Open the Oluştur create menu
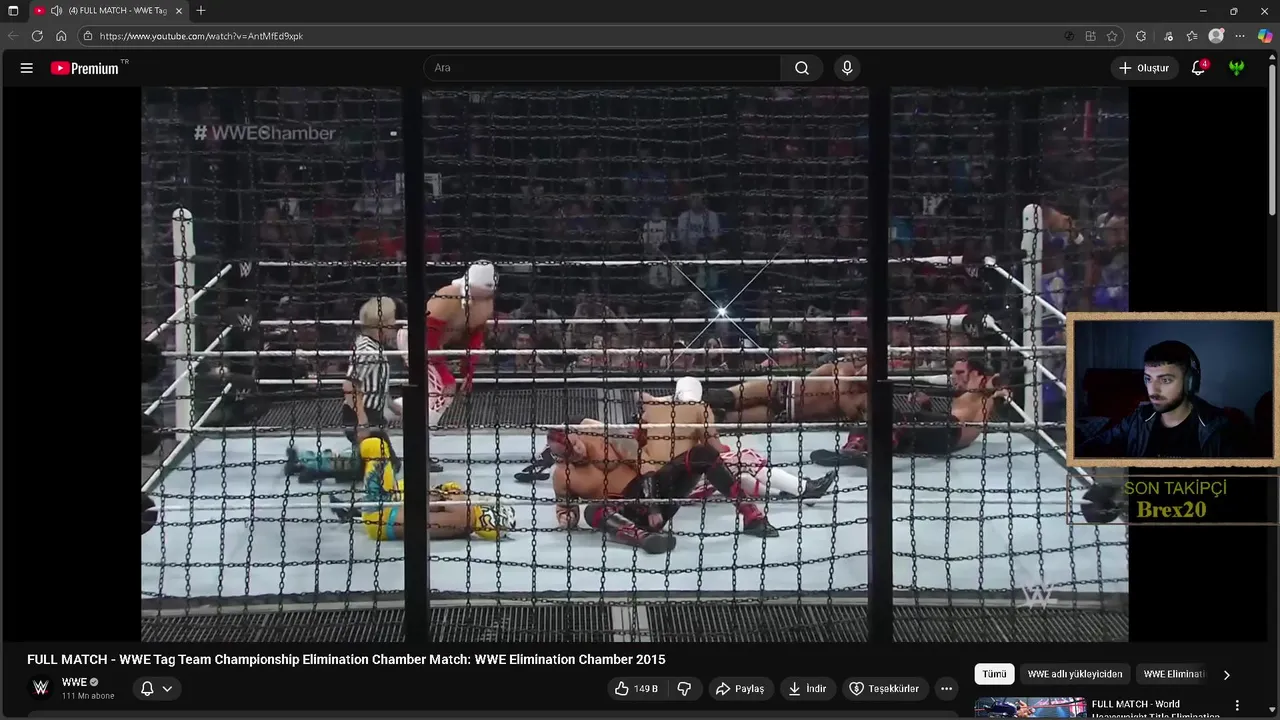 (1144, 68)
